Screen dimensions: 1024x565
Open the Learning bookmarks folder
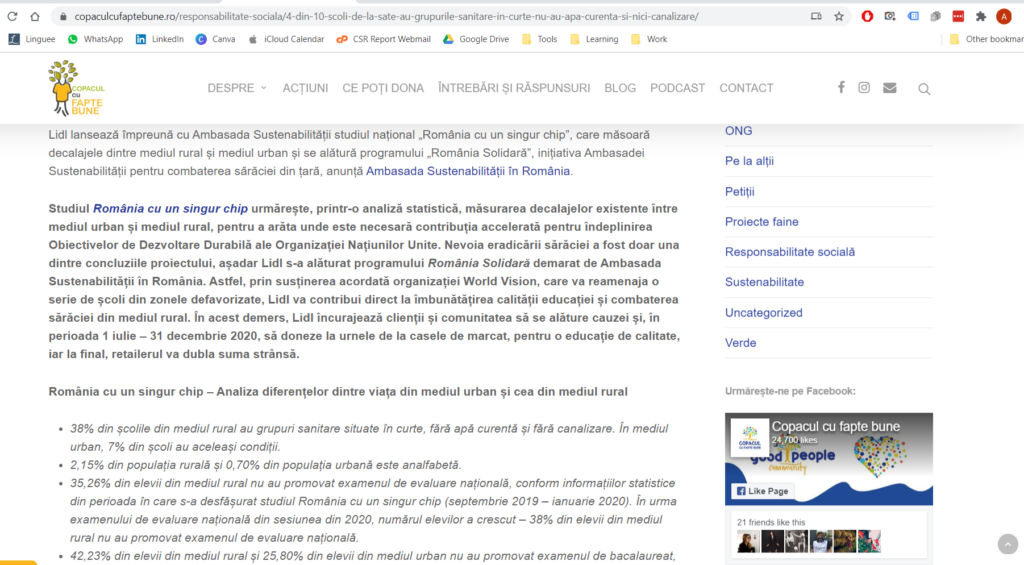click(x=594, y=39)
